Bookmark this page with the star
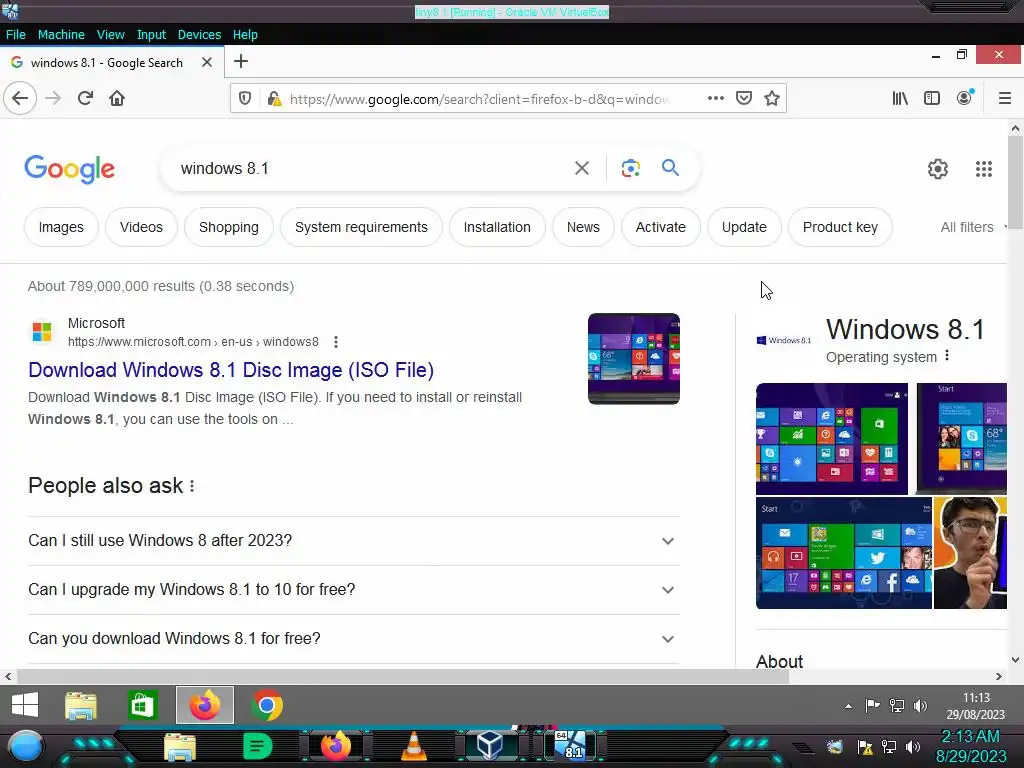The image size is (1024, 768). (772, 98)
